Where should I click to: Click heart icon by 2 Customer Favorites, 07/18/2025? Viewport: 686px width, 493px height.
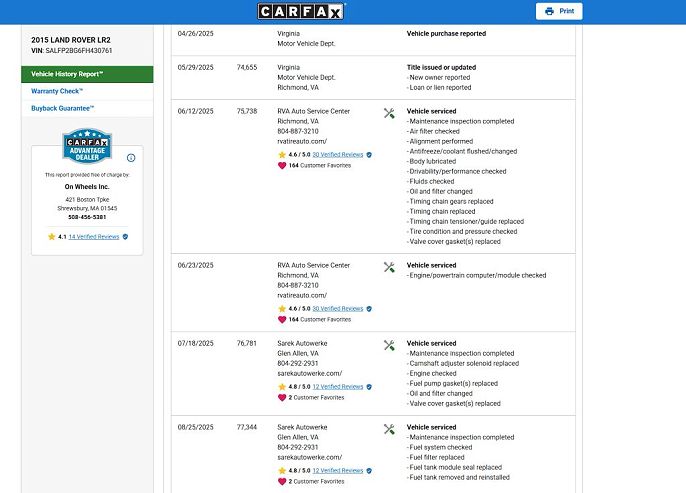[x=282, y=398]
